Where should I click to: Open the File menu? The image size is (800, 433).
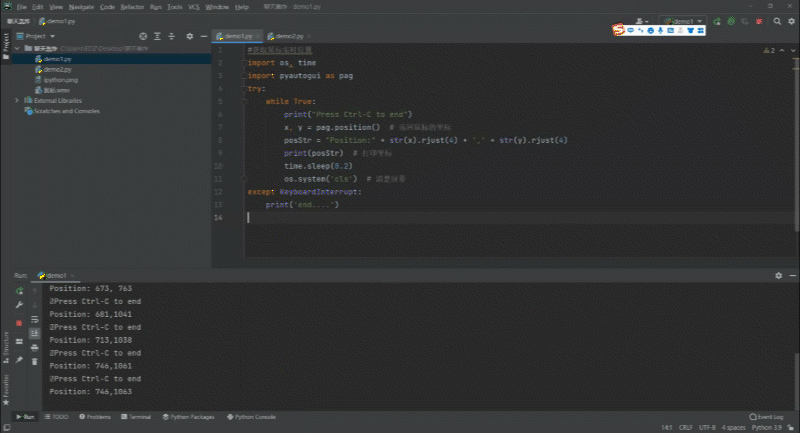coord(22,7)
